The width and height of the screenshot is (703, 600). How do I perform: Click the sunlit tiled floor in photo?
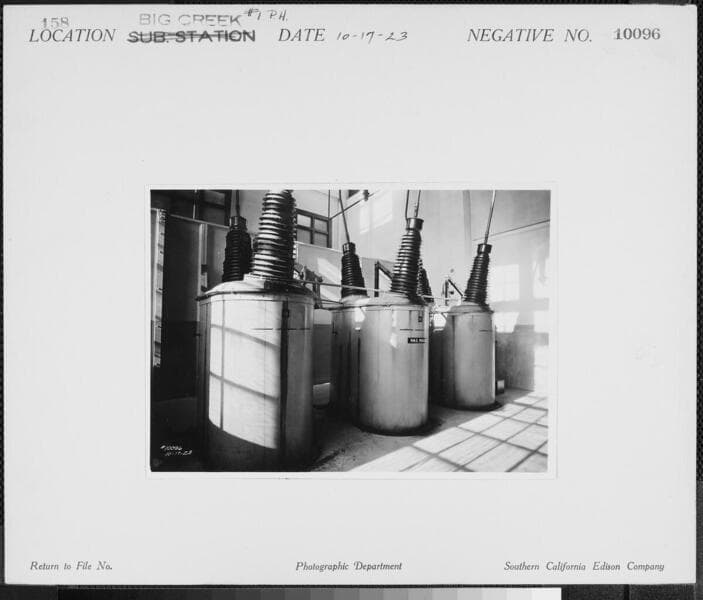[480, 440]
